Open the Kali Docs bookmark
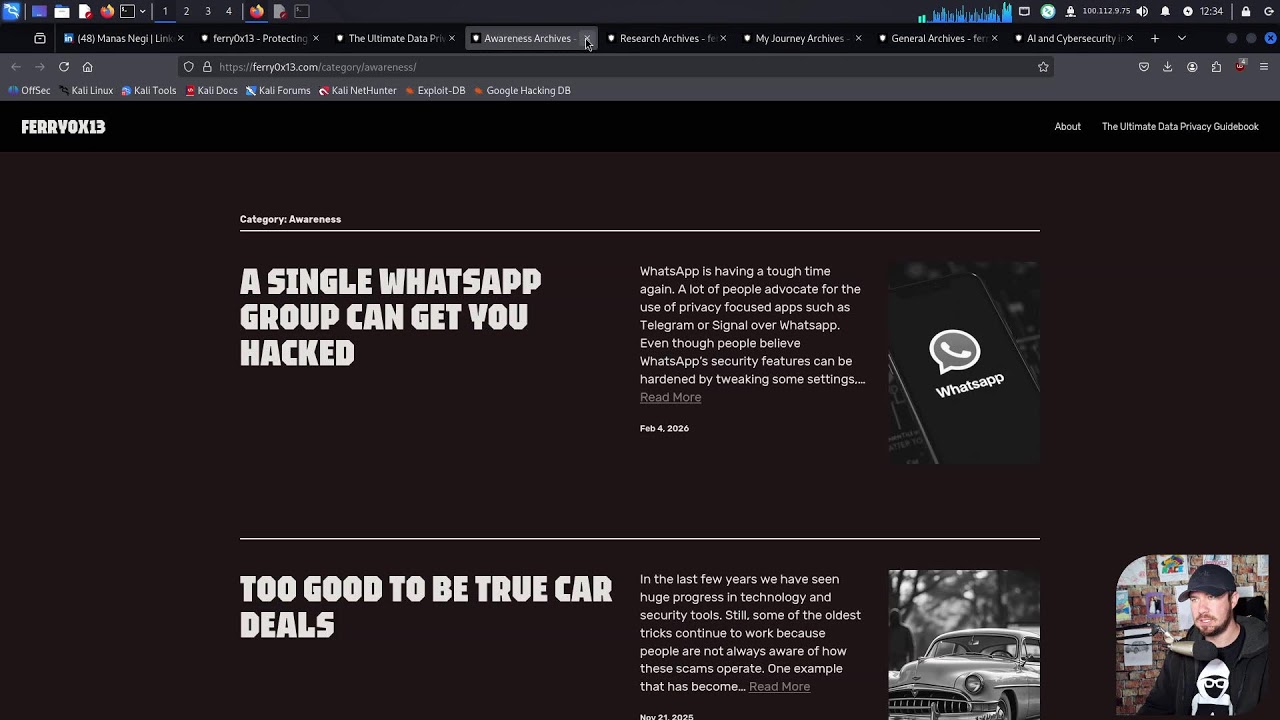This screenshot has height=720, width=1280. tap(212, 90)
